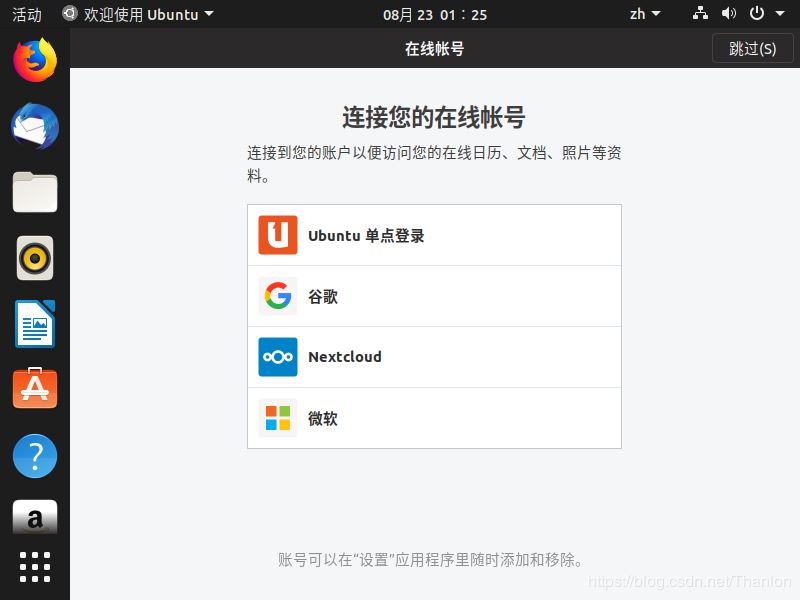
Task: Click 活动 in the top bar
Action: (x=27, y=14)
